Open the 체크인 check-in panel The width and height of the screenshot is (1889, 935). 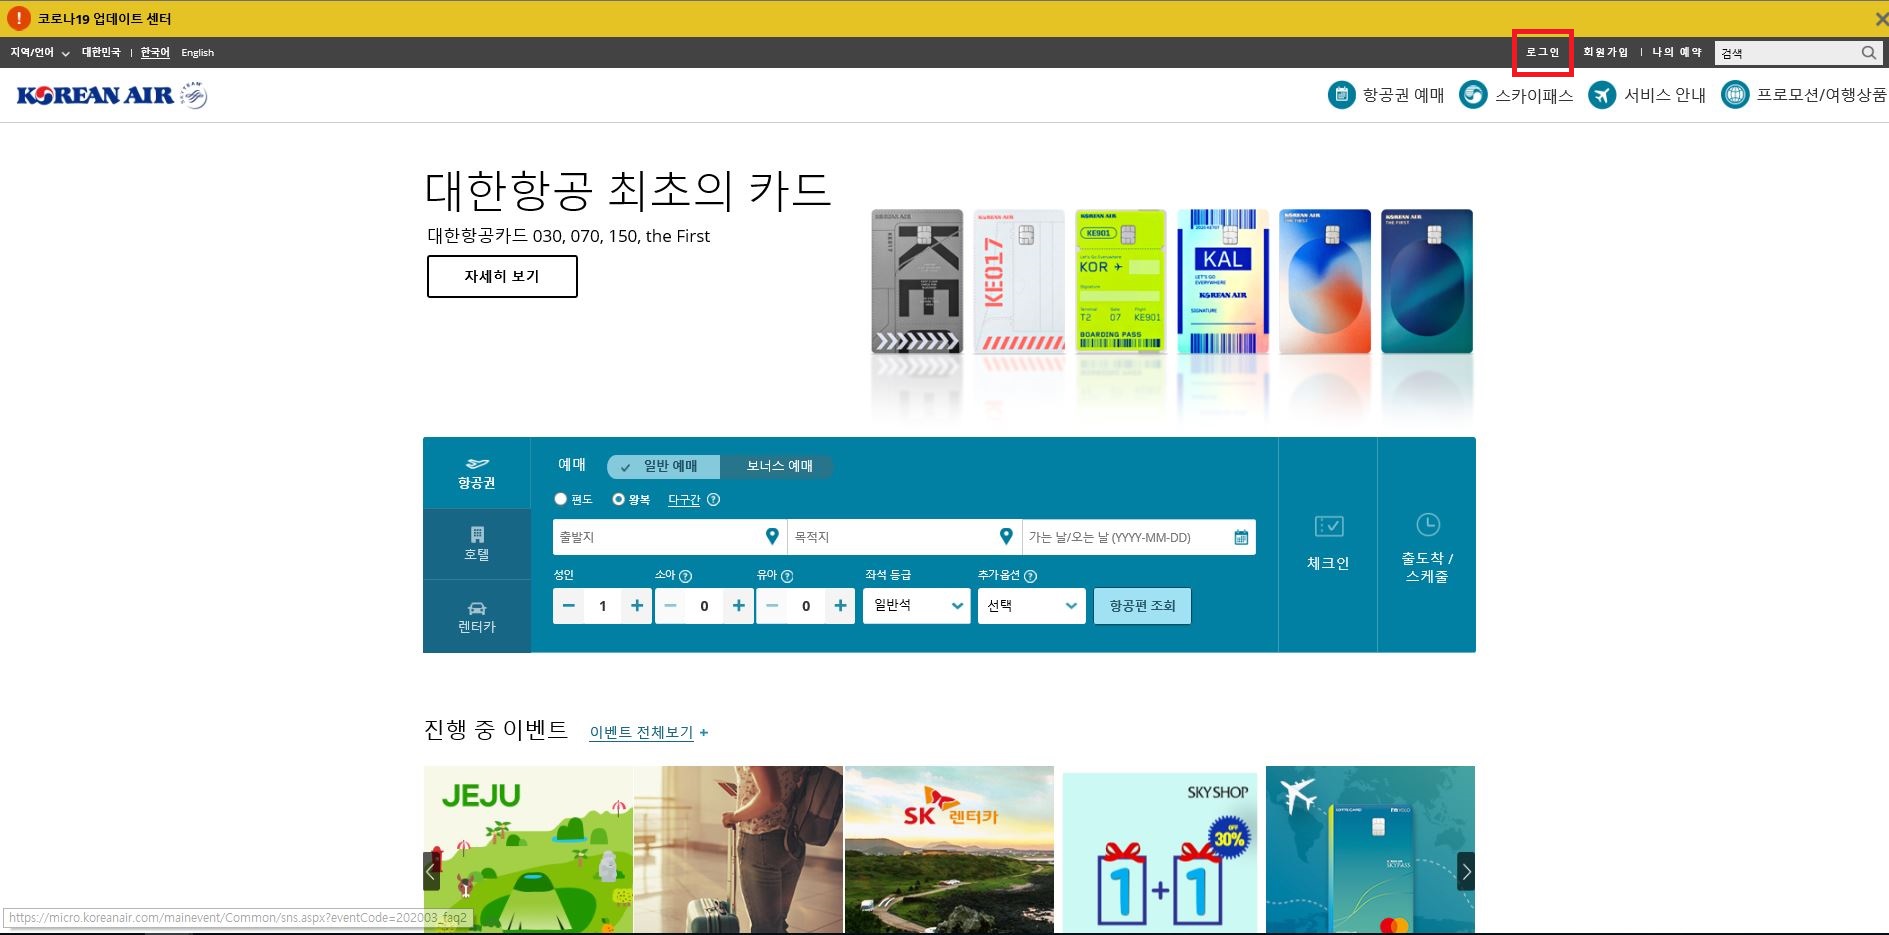coord(1328,545)
